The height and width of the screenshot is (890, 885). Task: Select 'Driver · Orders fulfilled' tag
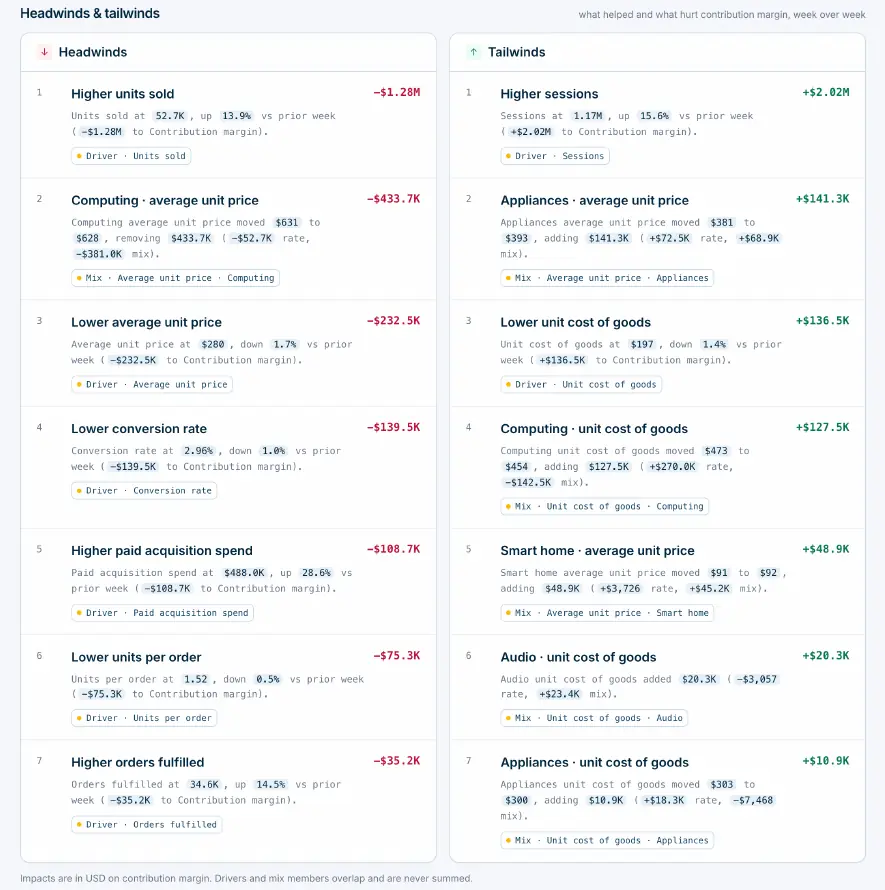coord(146,825)
